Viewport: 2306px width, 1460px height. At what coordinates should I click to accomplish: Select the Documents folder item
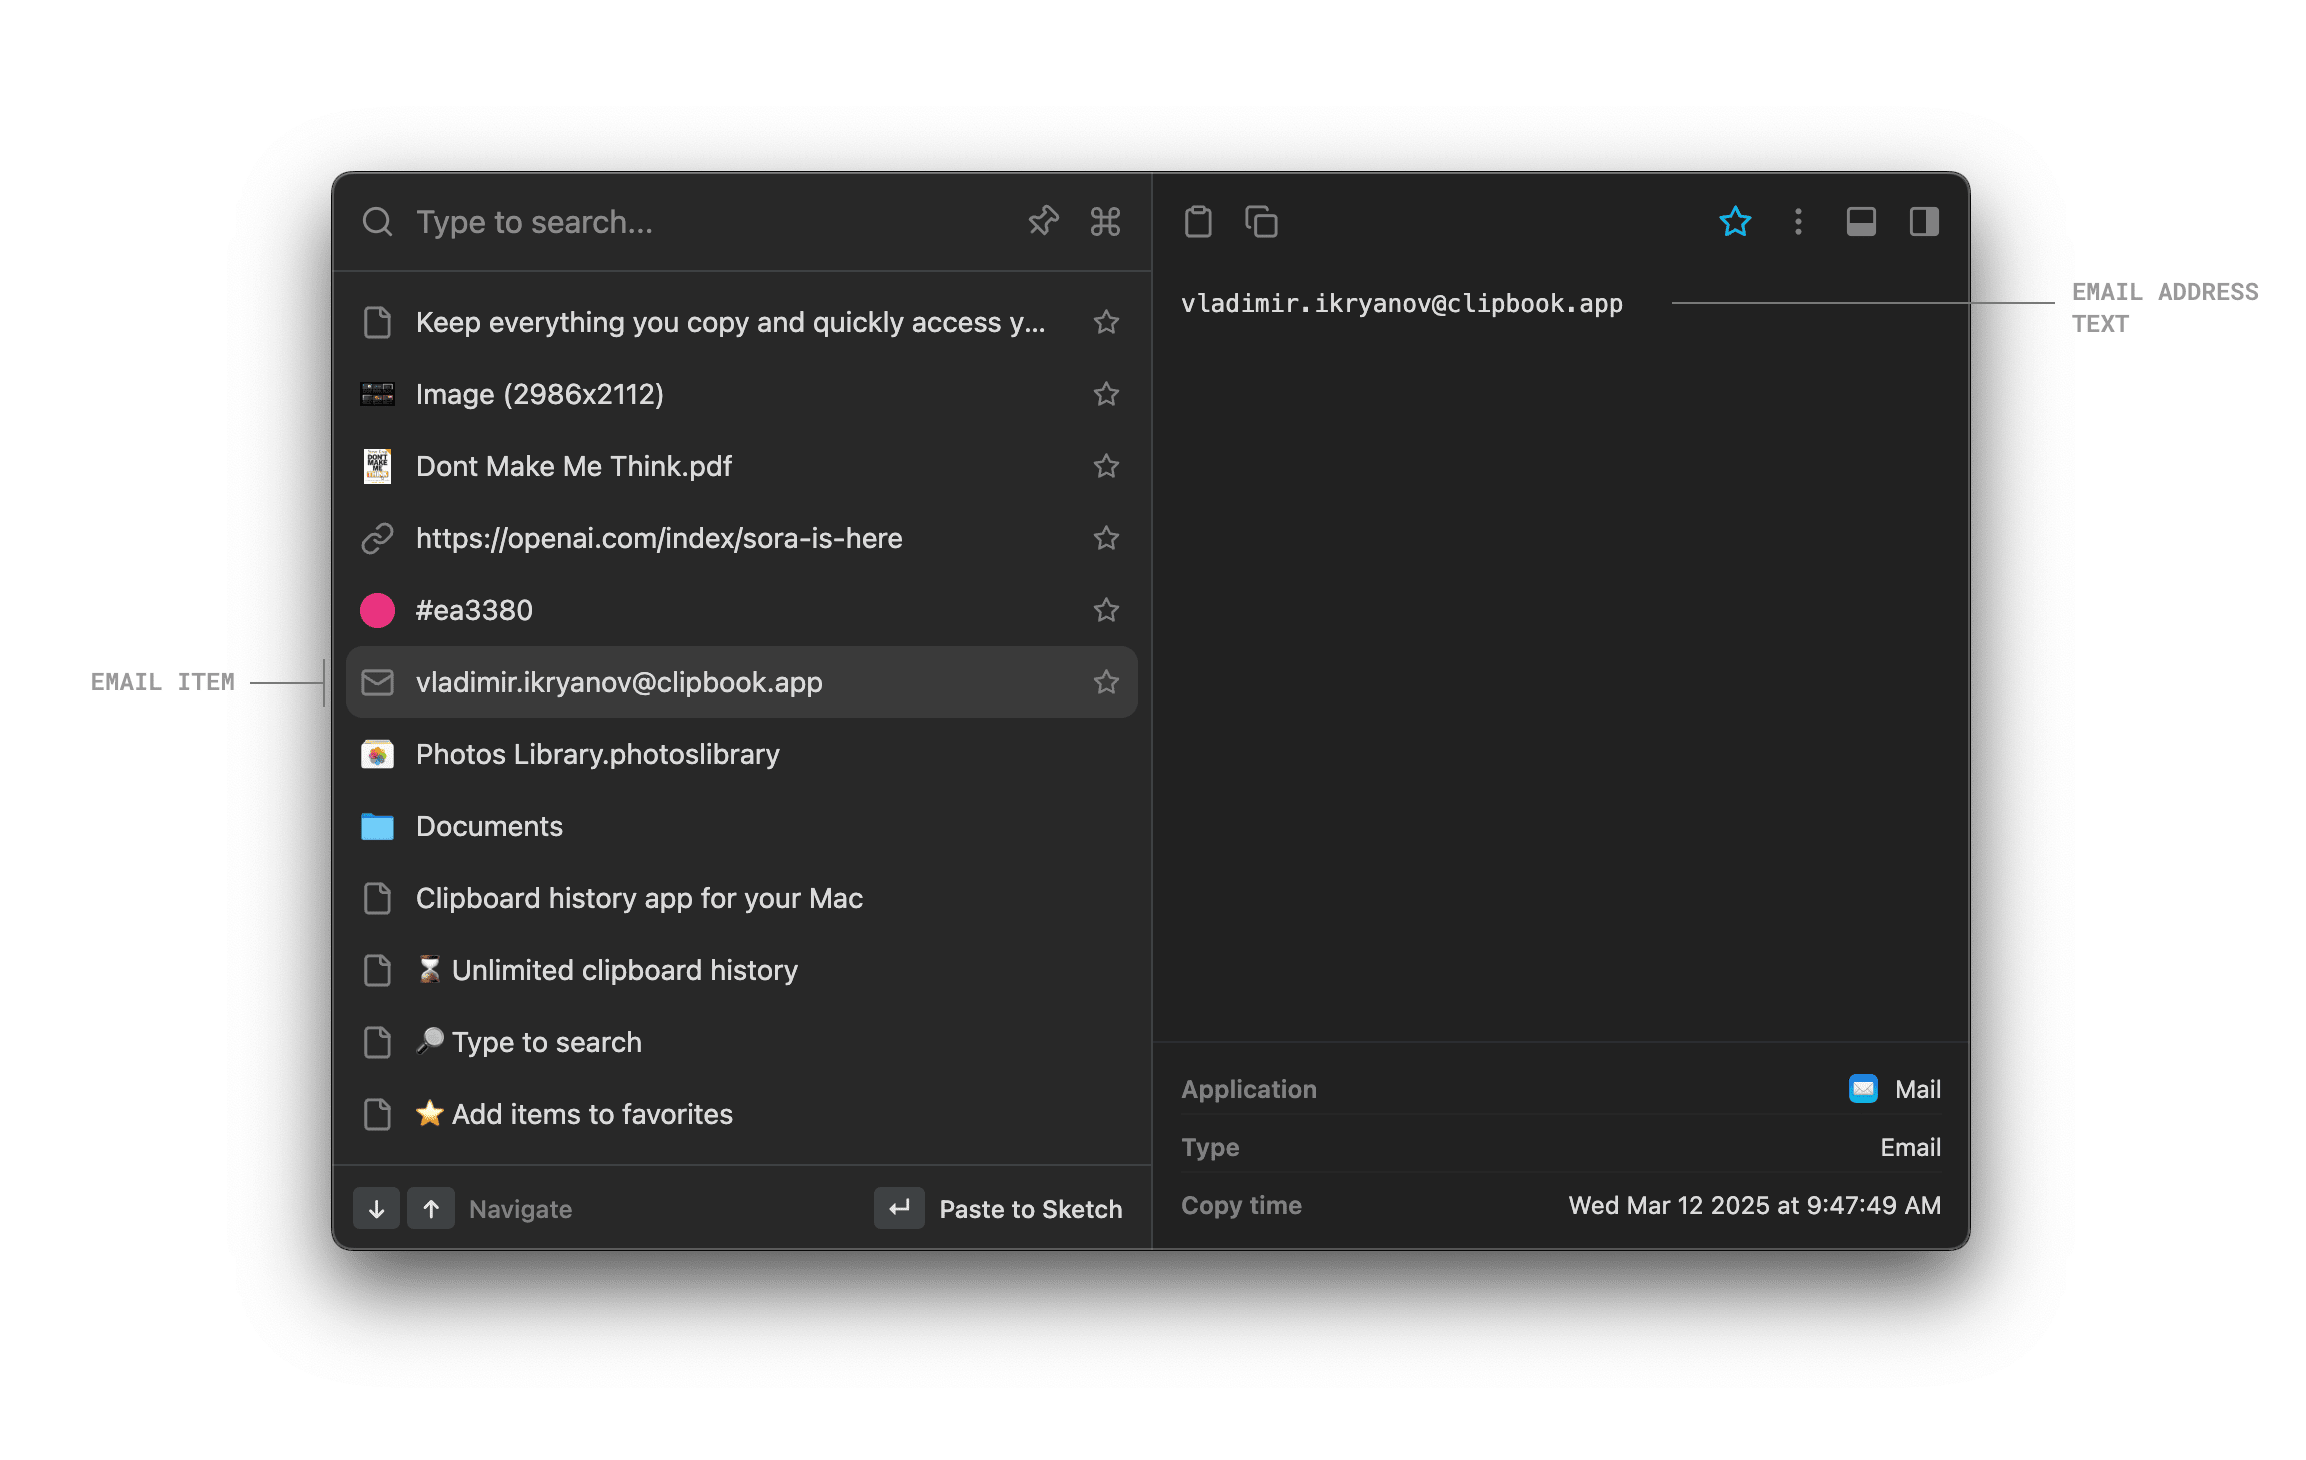(488, 826)
